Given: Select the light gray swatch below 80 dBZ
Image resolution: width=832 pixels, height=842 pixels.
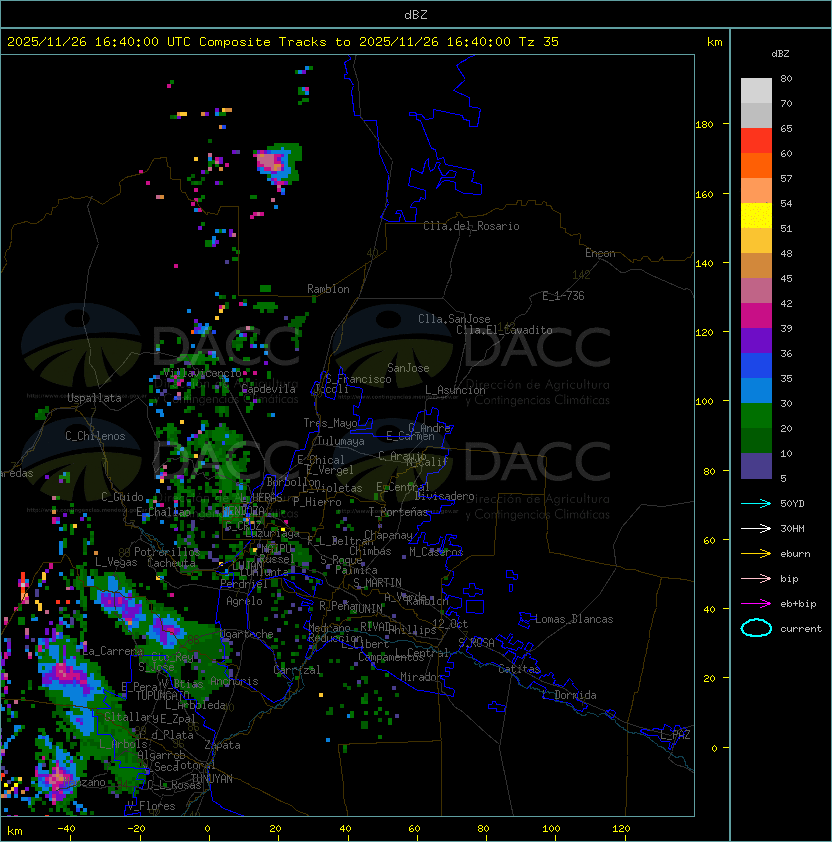Looking at the screenshot, I should (x=756, y=90).
